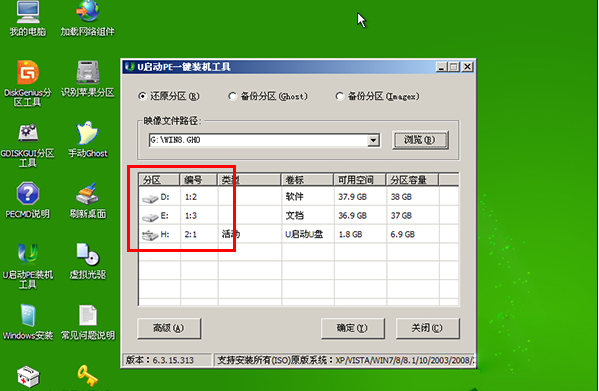This screenshot has height=391, width=599.
Task: Open the My Computer desktop icon
Action: [28, 18]
